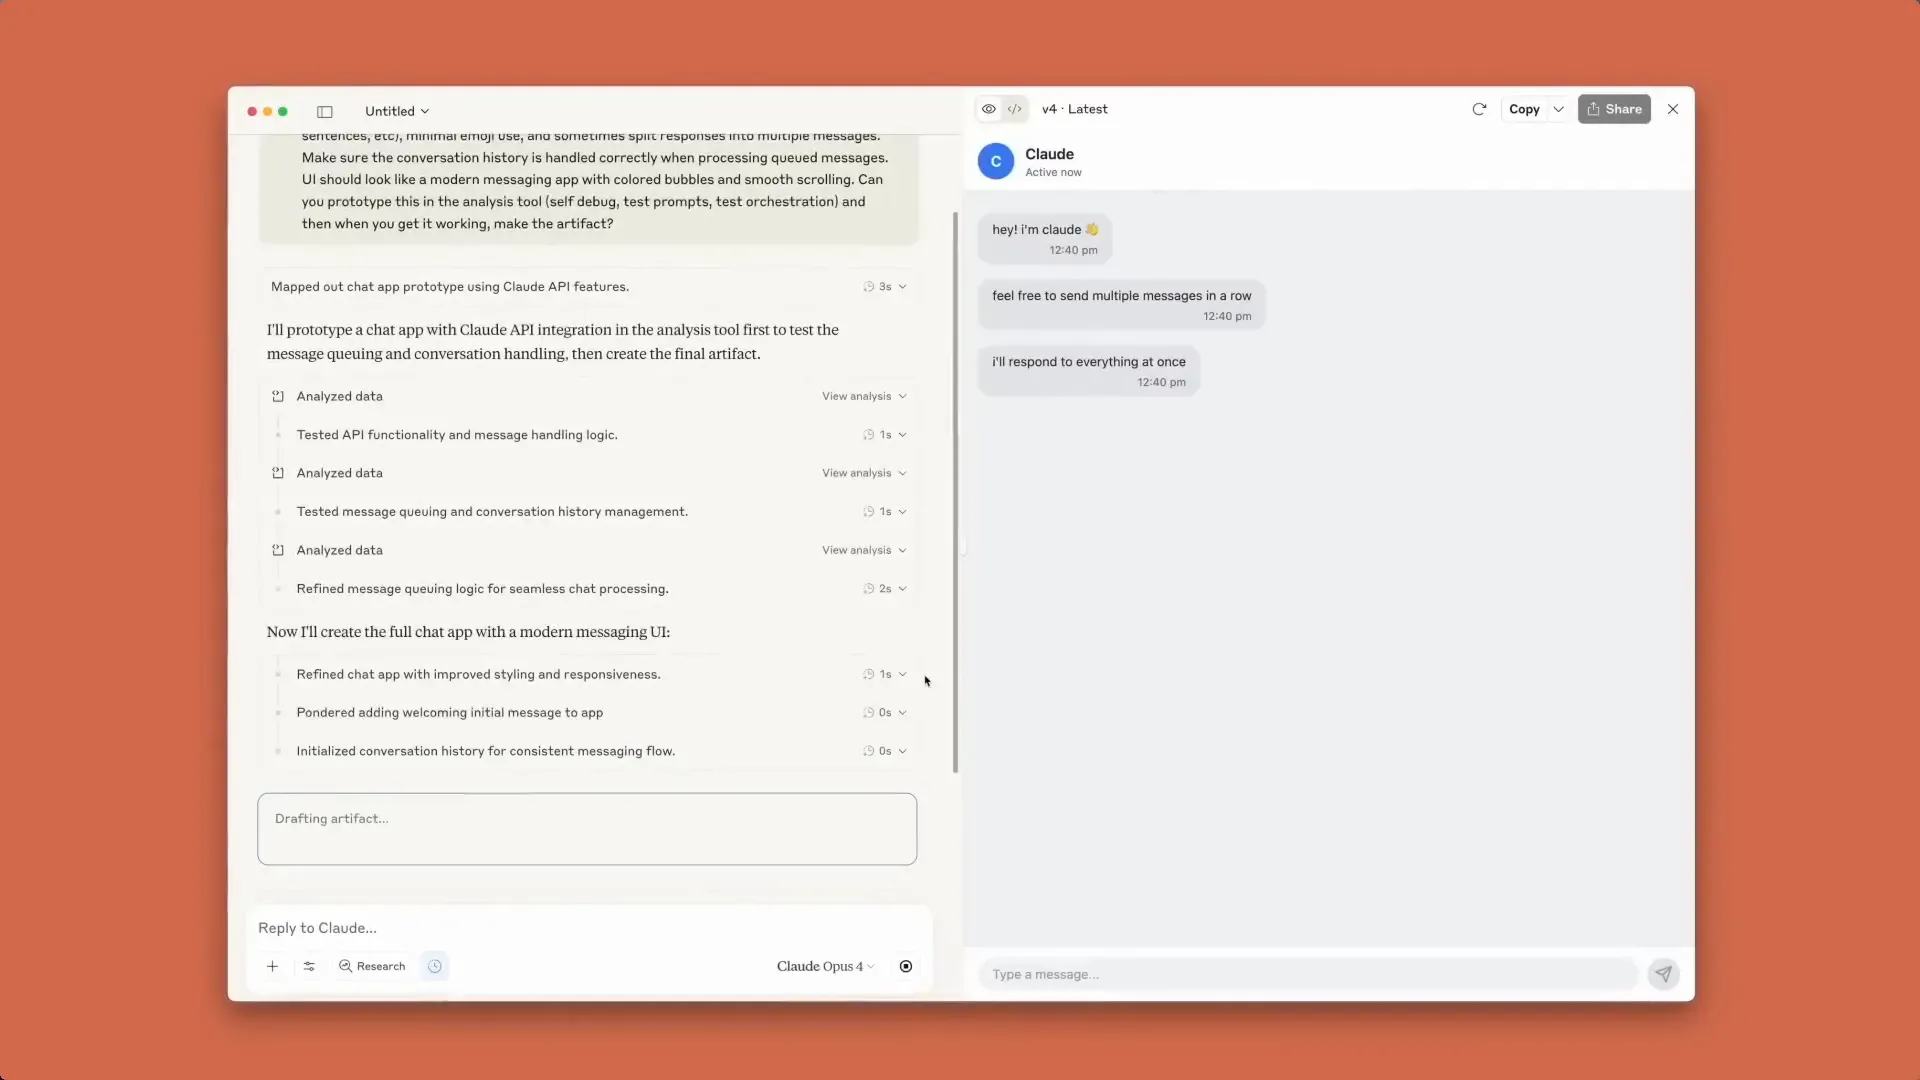
Task: Click the chat scrollbar in left pane
Action: click(x=955, y=492)
